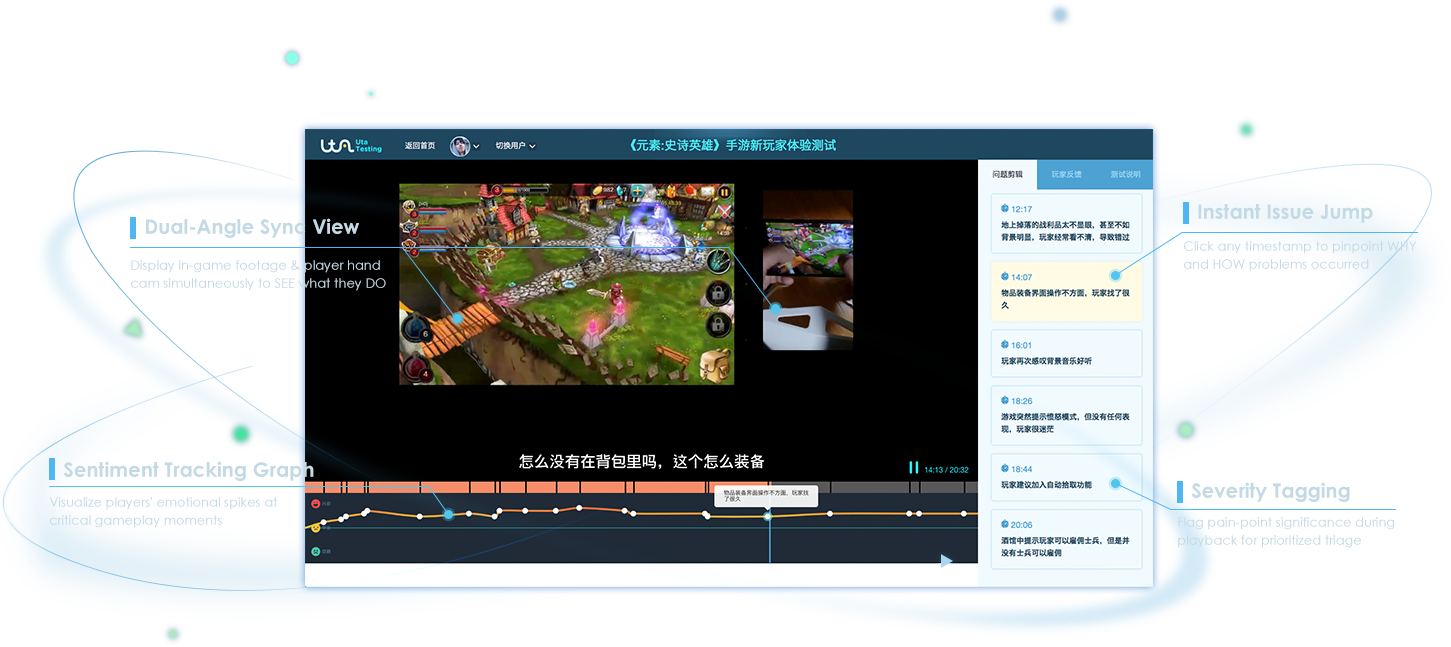Switch to the 问题剪辑 tab
This screenshot has width=1451, height=647.
coord(1007,174)
